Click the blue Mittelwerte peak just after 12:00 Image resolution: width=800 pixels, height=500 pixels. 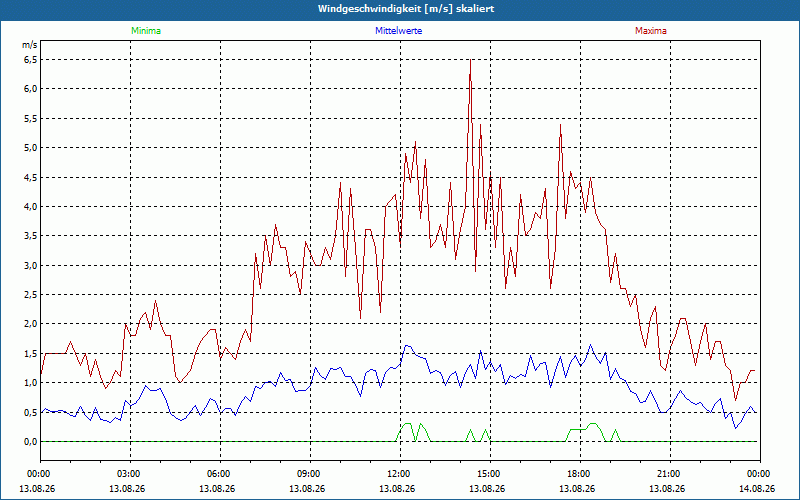[407, 346]
